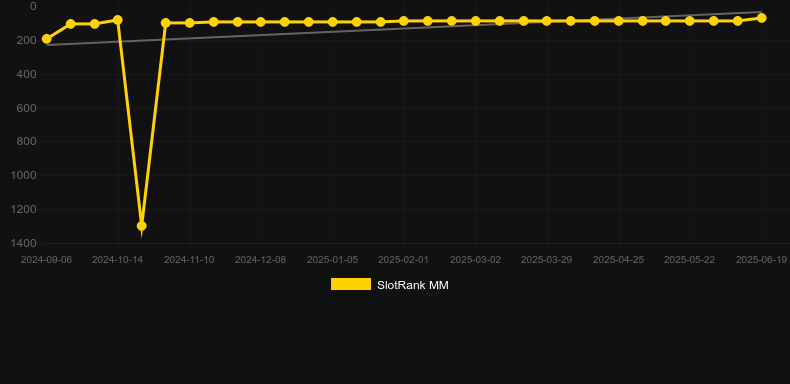Viewport: 790px width, 384px height.
Task: Select the data point above 2025-01-05
Action: coord(333,22)
